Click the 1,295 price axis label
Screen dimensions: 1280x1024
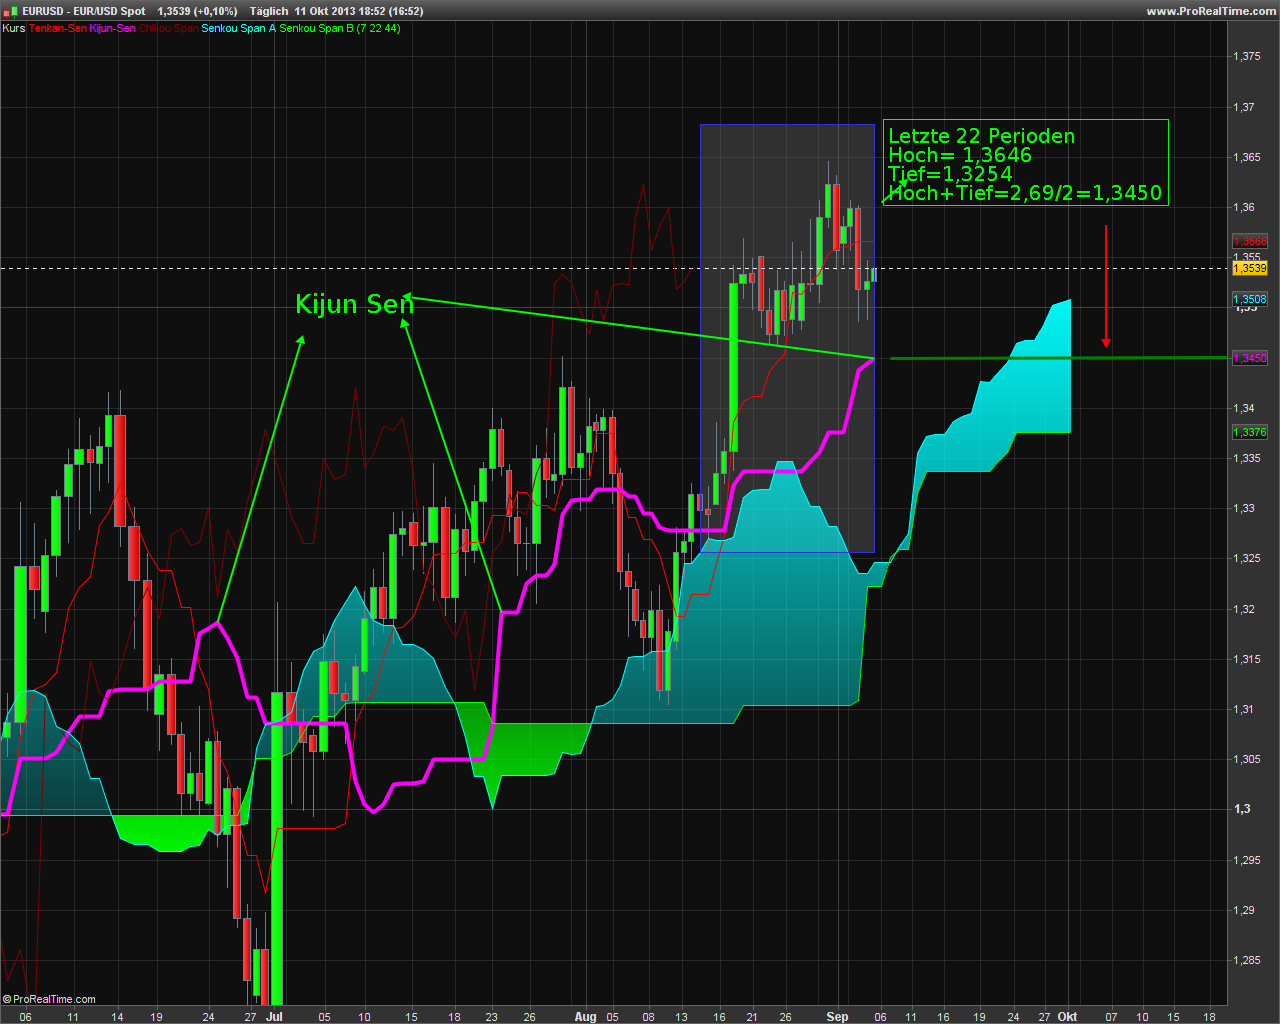(x=1247, y=860)
